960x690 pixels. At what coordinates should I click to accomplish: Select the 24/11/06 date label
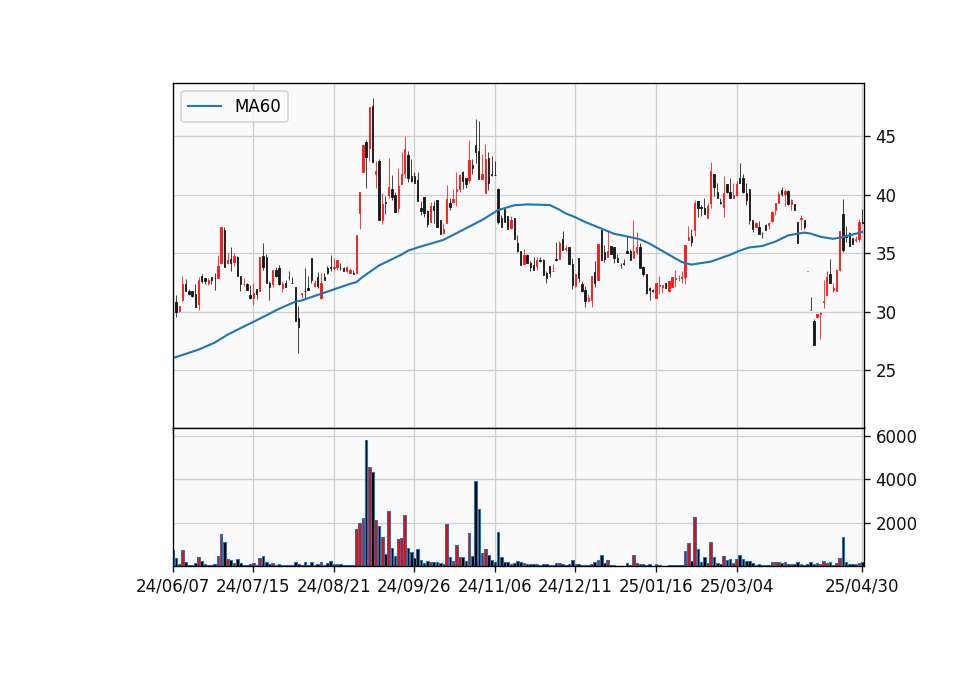pos(495,586)
